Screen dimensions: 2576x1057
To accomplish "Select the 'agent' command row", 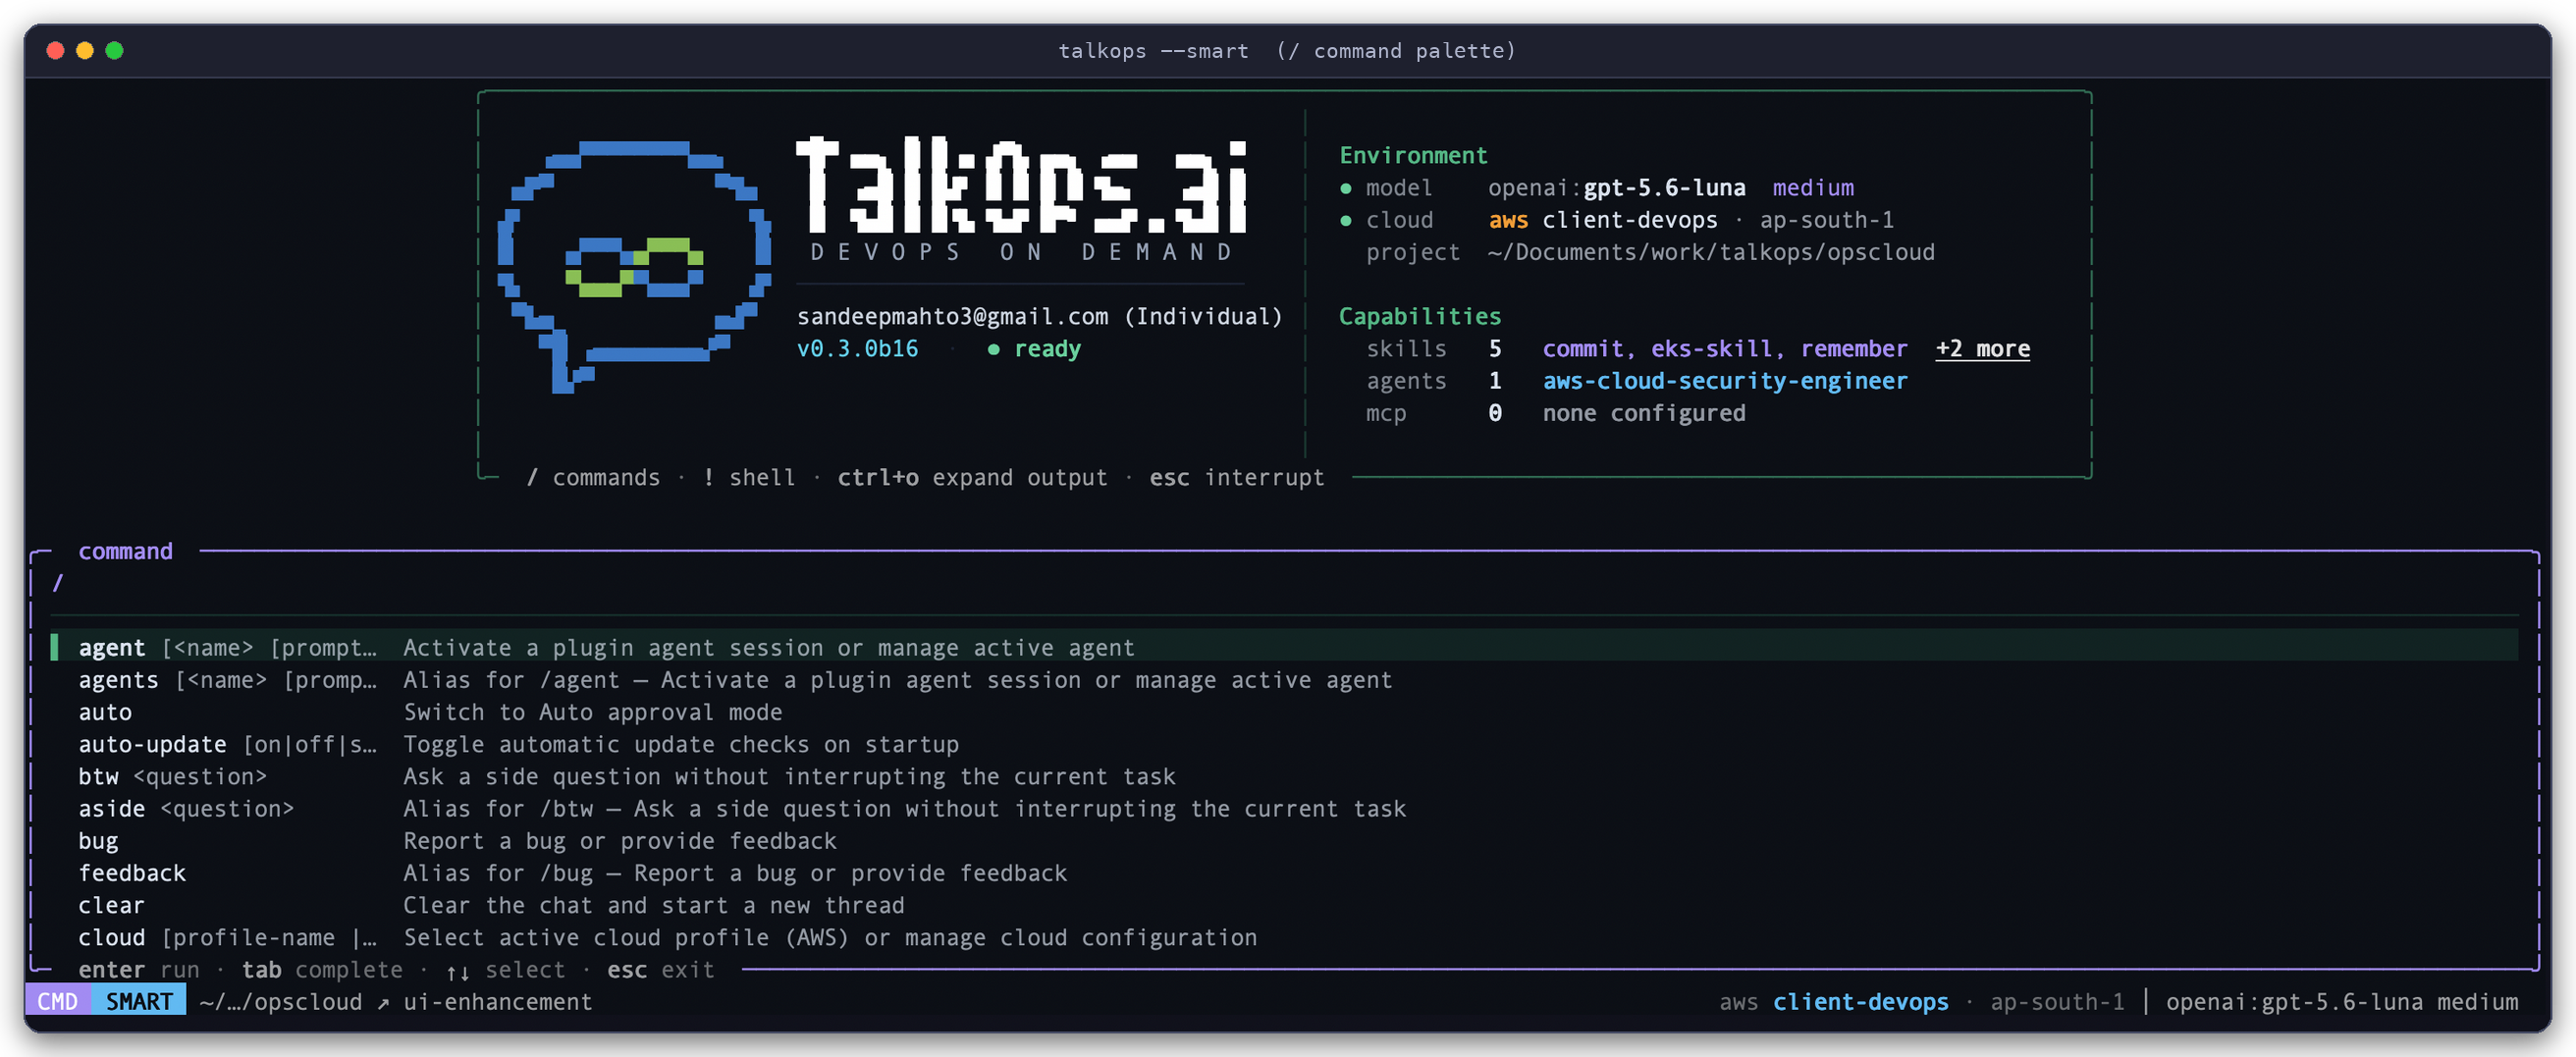I will click(1284, 647).
